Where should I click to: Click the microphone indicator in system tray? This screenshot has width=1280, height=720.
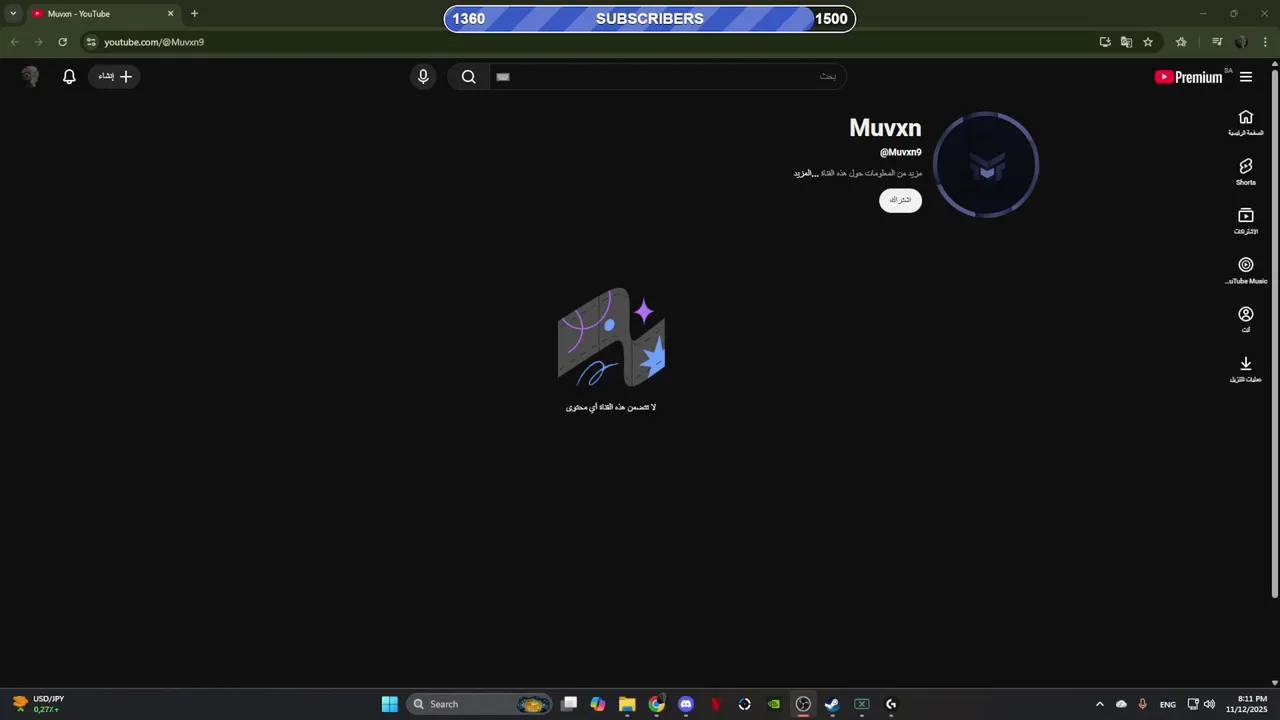pyautogui.click(x=1142, y=704)
